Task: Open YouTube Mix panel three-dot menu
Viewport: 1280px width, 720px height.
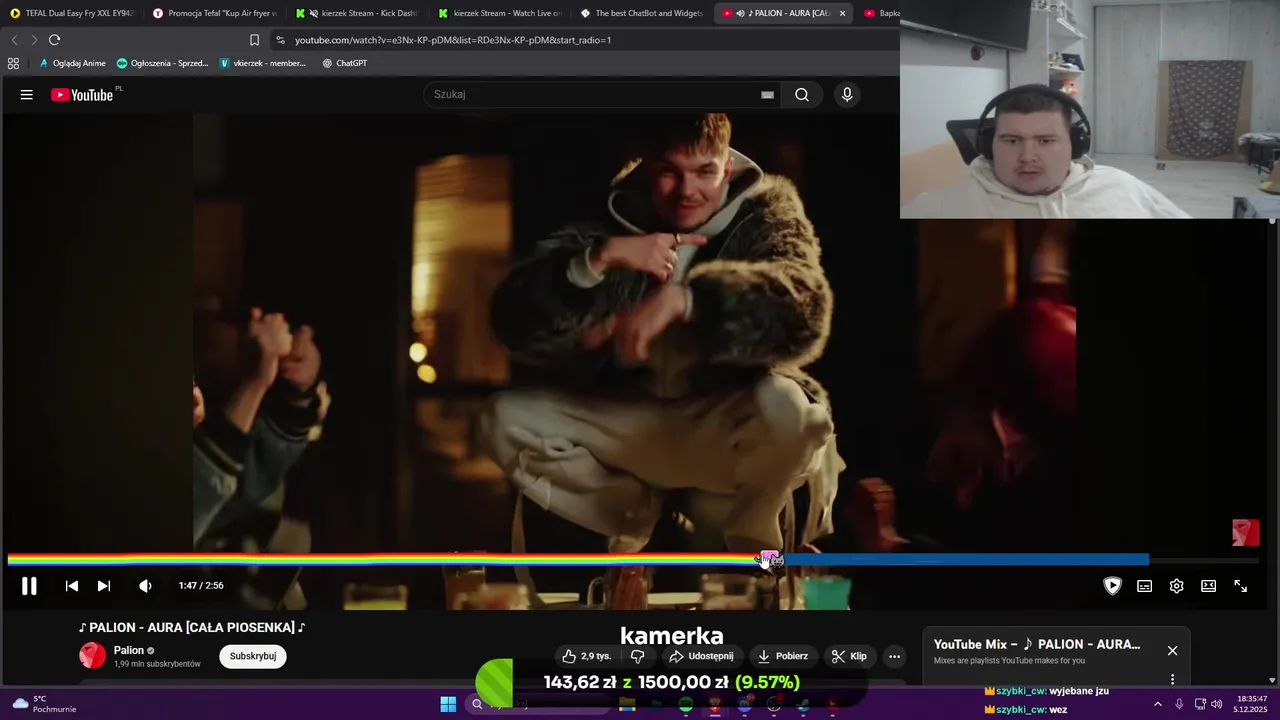Action: click(x=1172, y=680)
